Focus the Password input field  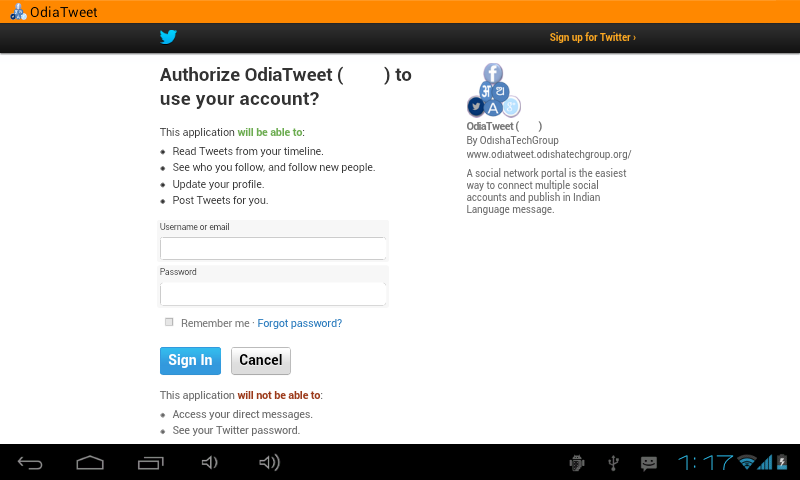click(x=273, y=294)
